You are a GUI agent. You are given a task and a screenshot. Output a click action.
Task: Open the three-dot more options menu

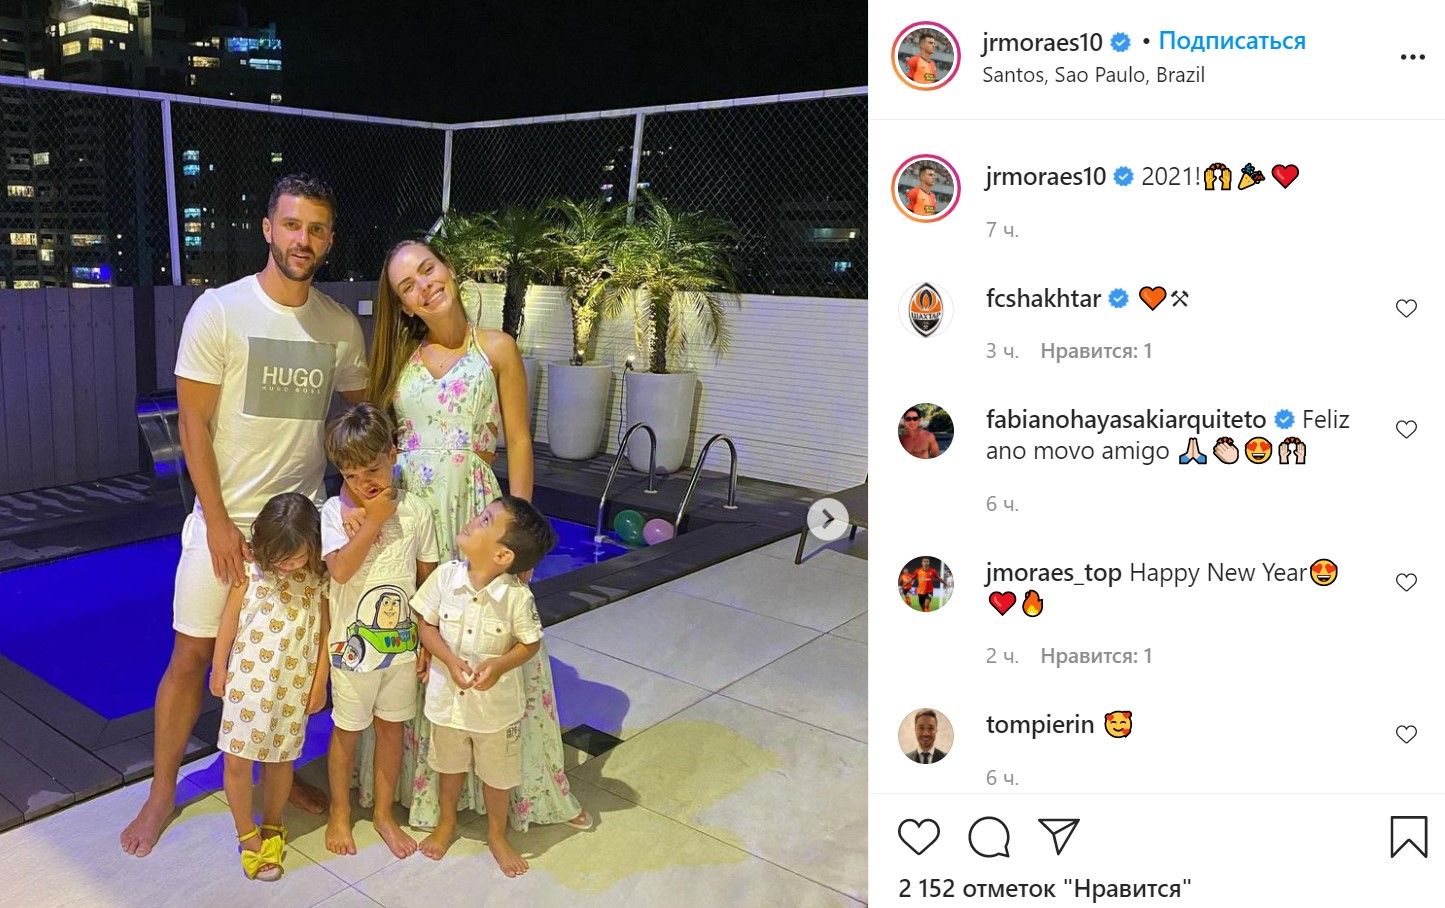click(1412, 57)
